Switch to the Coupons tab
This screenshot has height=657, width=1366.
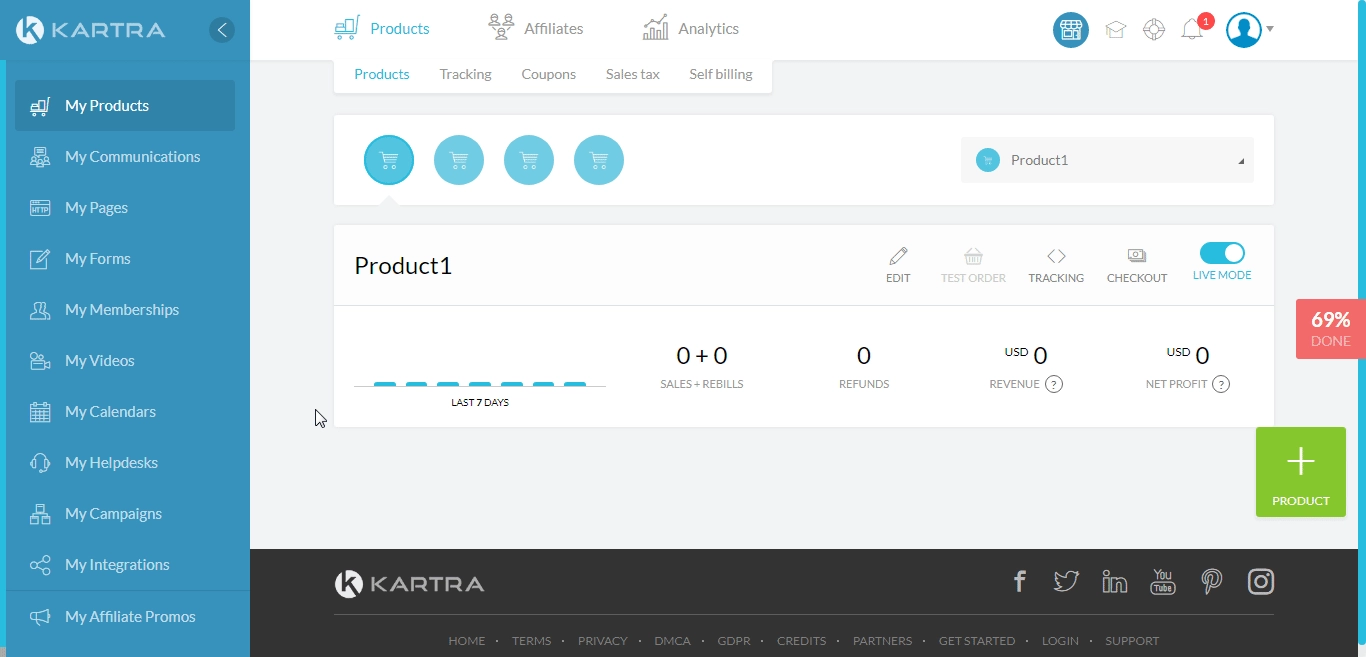548,74
